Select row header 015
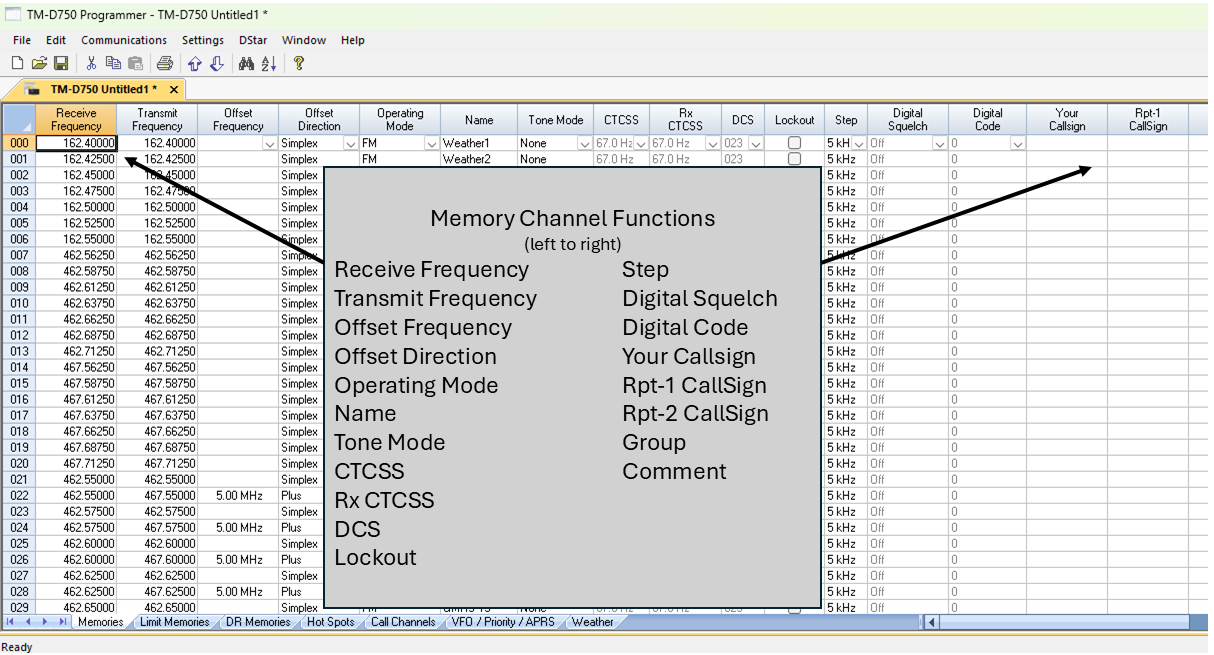 [19, 383]
